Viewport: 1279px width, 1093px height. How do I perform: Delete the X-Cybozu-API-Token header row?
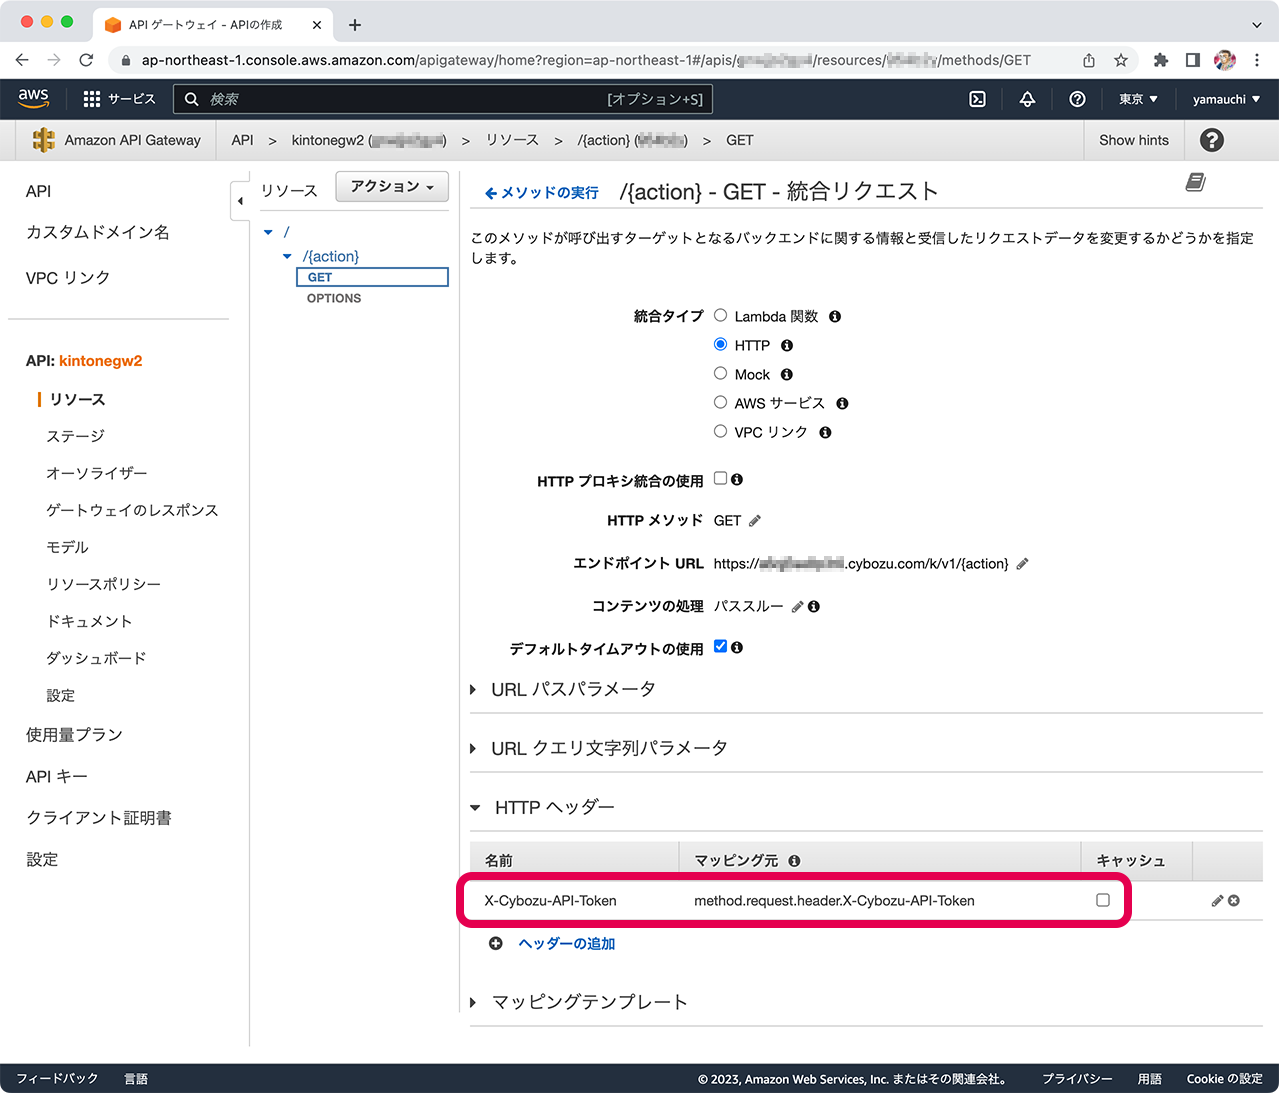1234,901
